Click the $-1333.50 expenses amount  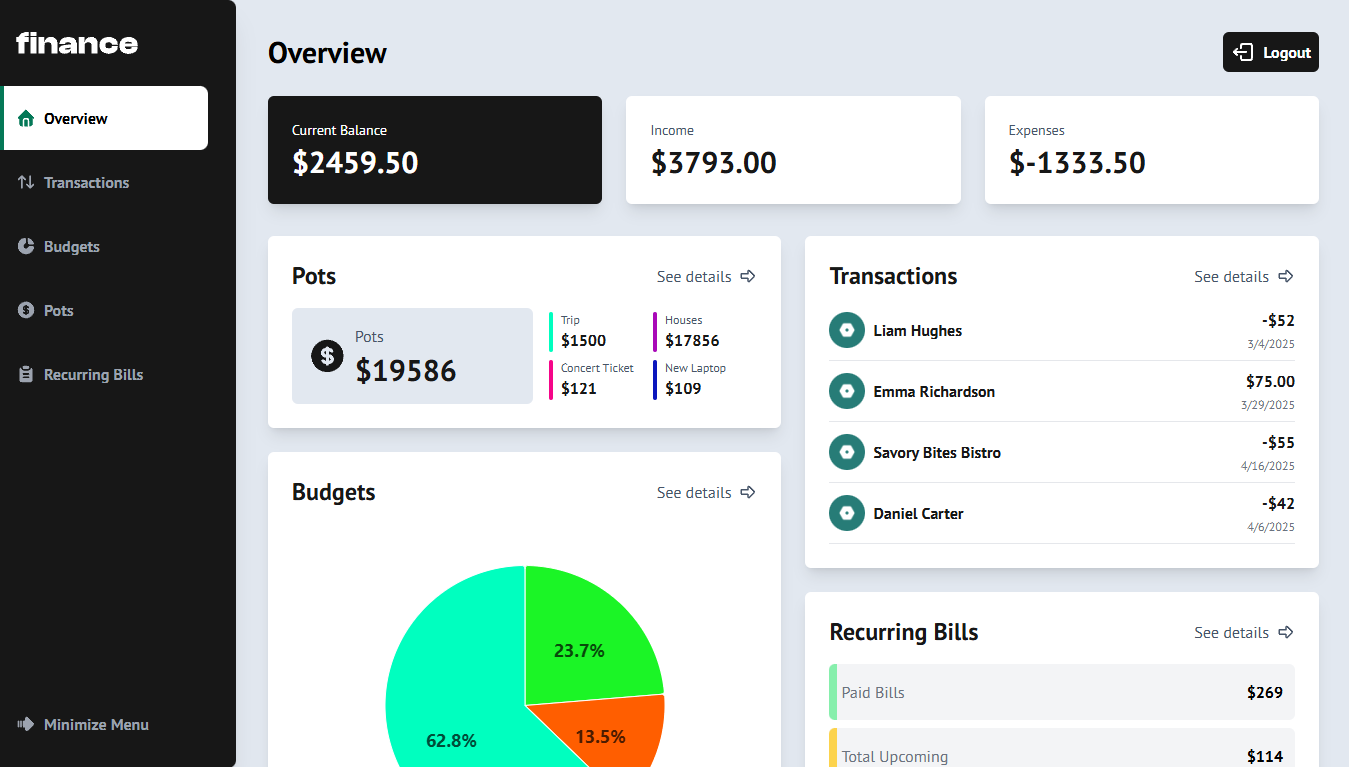click(1077, 163)
